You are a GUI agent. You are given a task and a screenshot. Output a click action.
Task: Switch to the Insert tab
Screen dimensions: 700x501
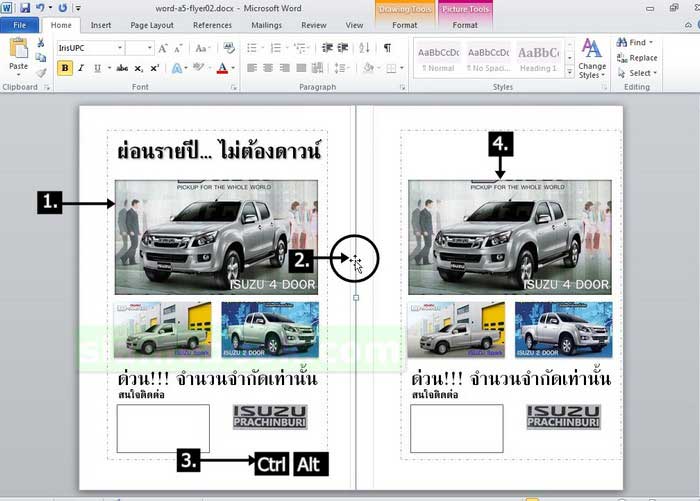click(101, 25)
